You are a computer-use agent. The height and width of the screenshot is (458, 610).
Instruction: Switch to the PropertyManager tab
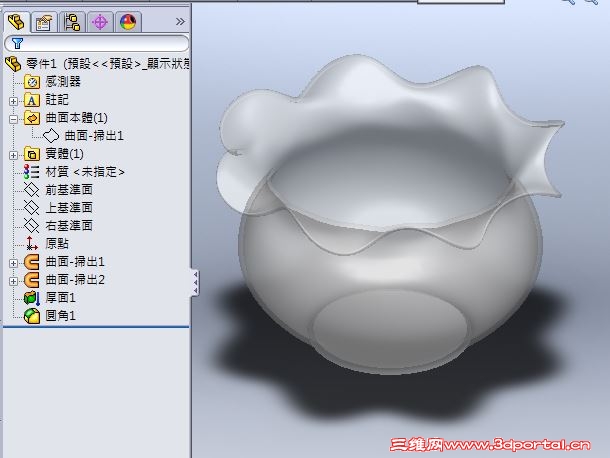pos(44,22)
